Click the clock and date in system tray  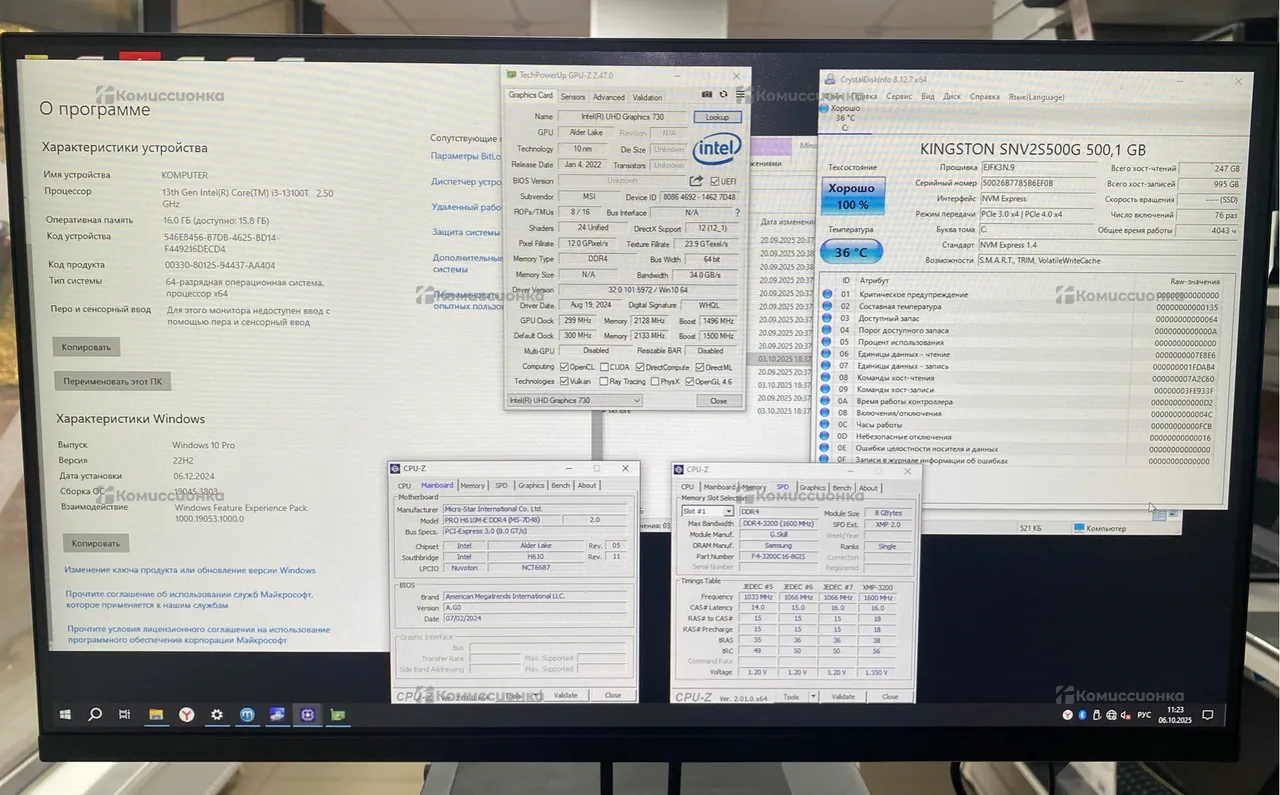point(1175,715)
